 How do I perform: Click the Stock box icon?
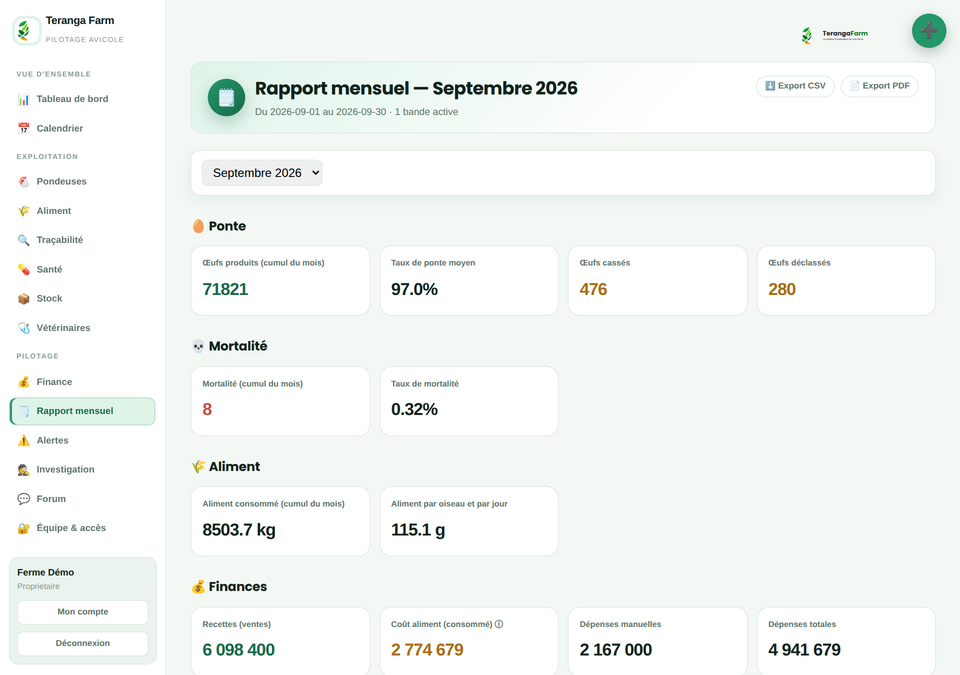23,298
